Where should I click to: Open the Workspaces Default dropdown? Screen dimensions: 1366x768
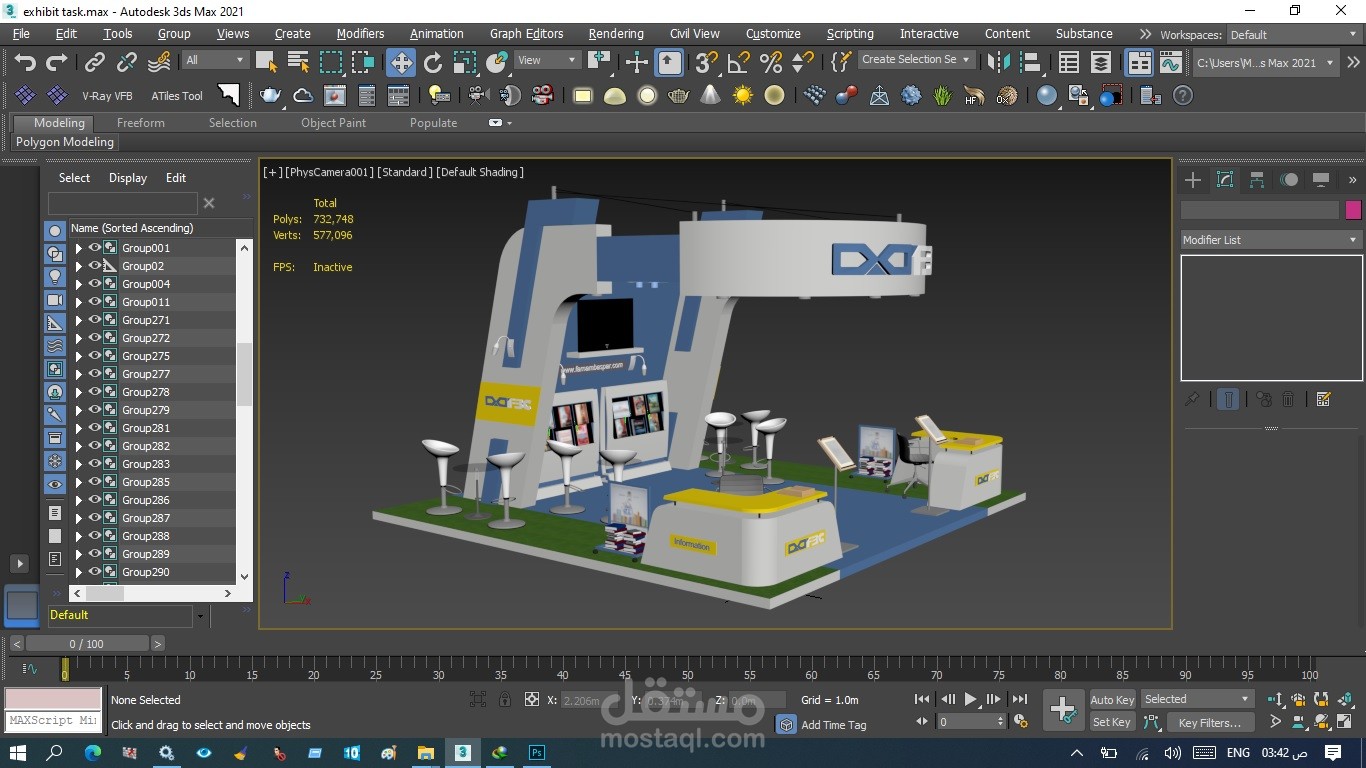(x=1293, y=35)
